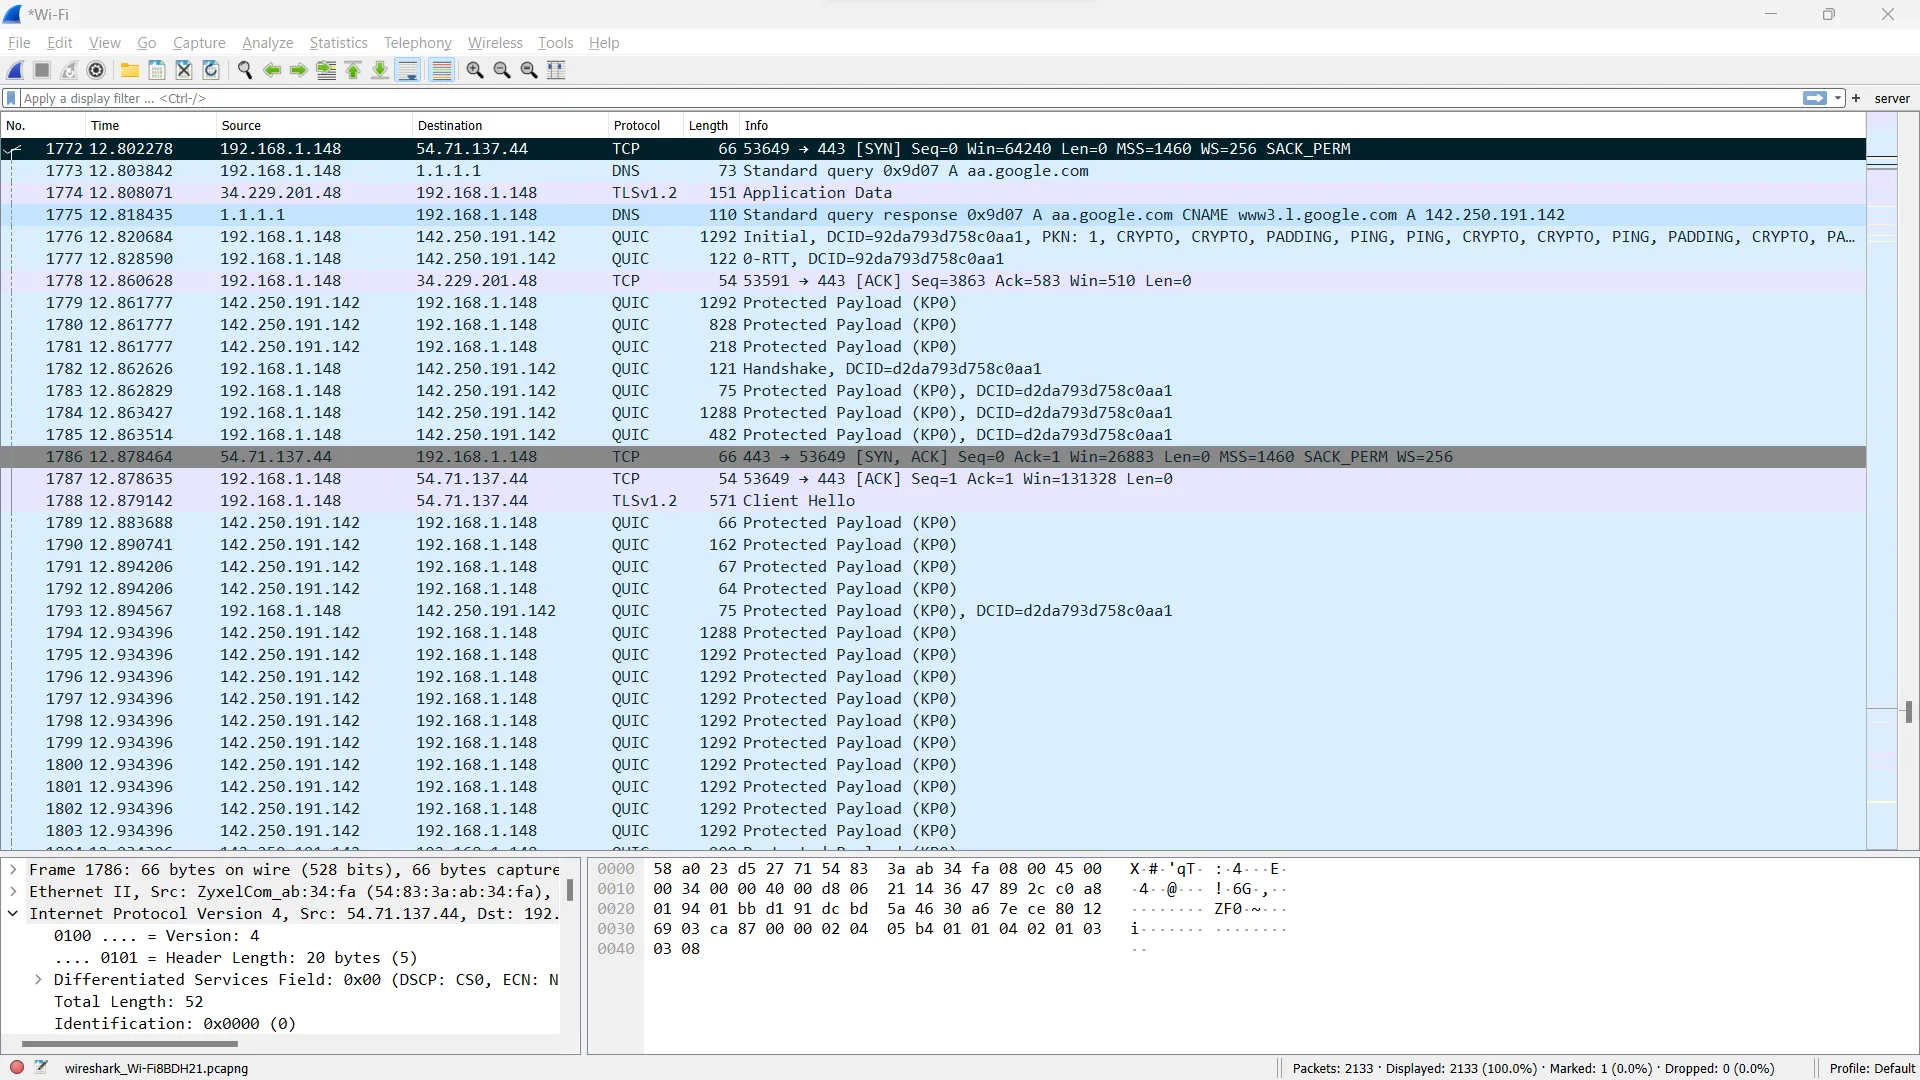Zoom in on packet text
Image resolution: width=1920 pixels, height=1080 pixels.
tap(475, 70)
